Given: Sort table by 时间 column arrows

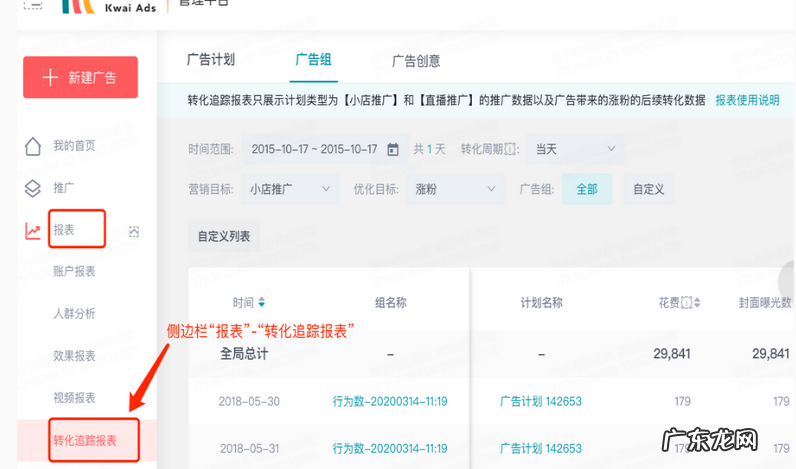Looking at the screenshot, I should tap(261, 303).
